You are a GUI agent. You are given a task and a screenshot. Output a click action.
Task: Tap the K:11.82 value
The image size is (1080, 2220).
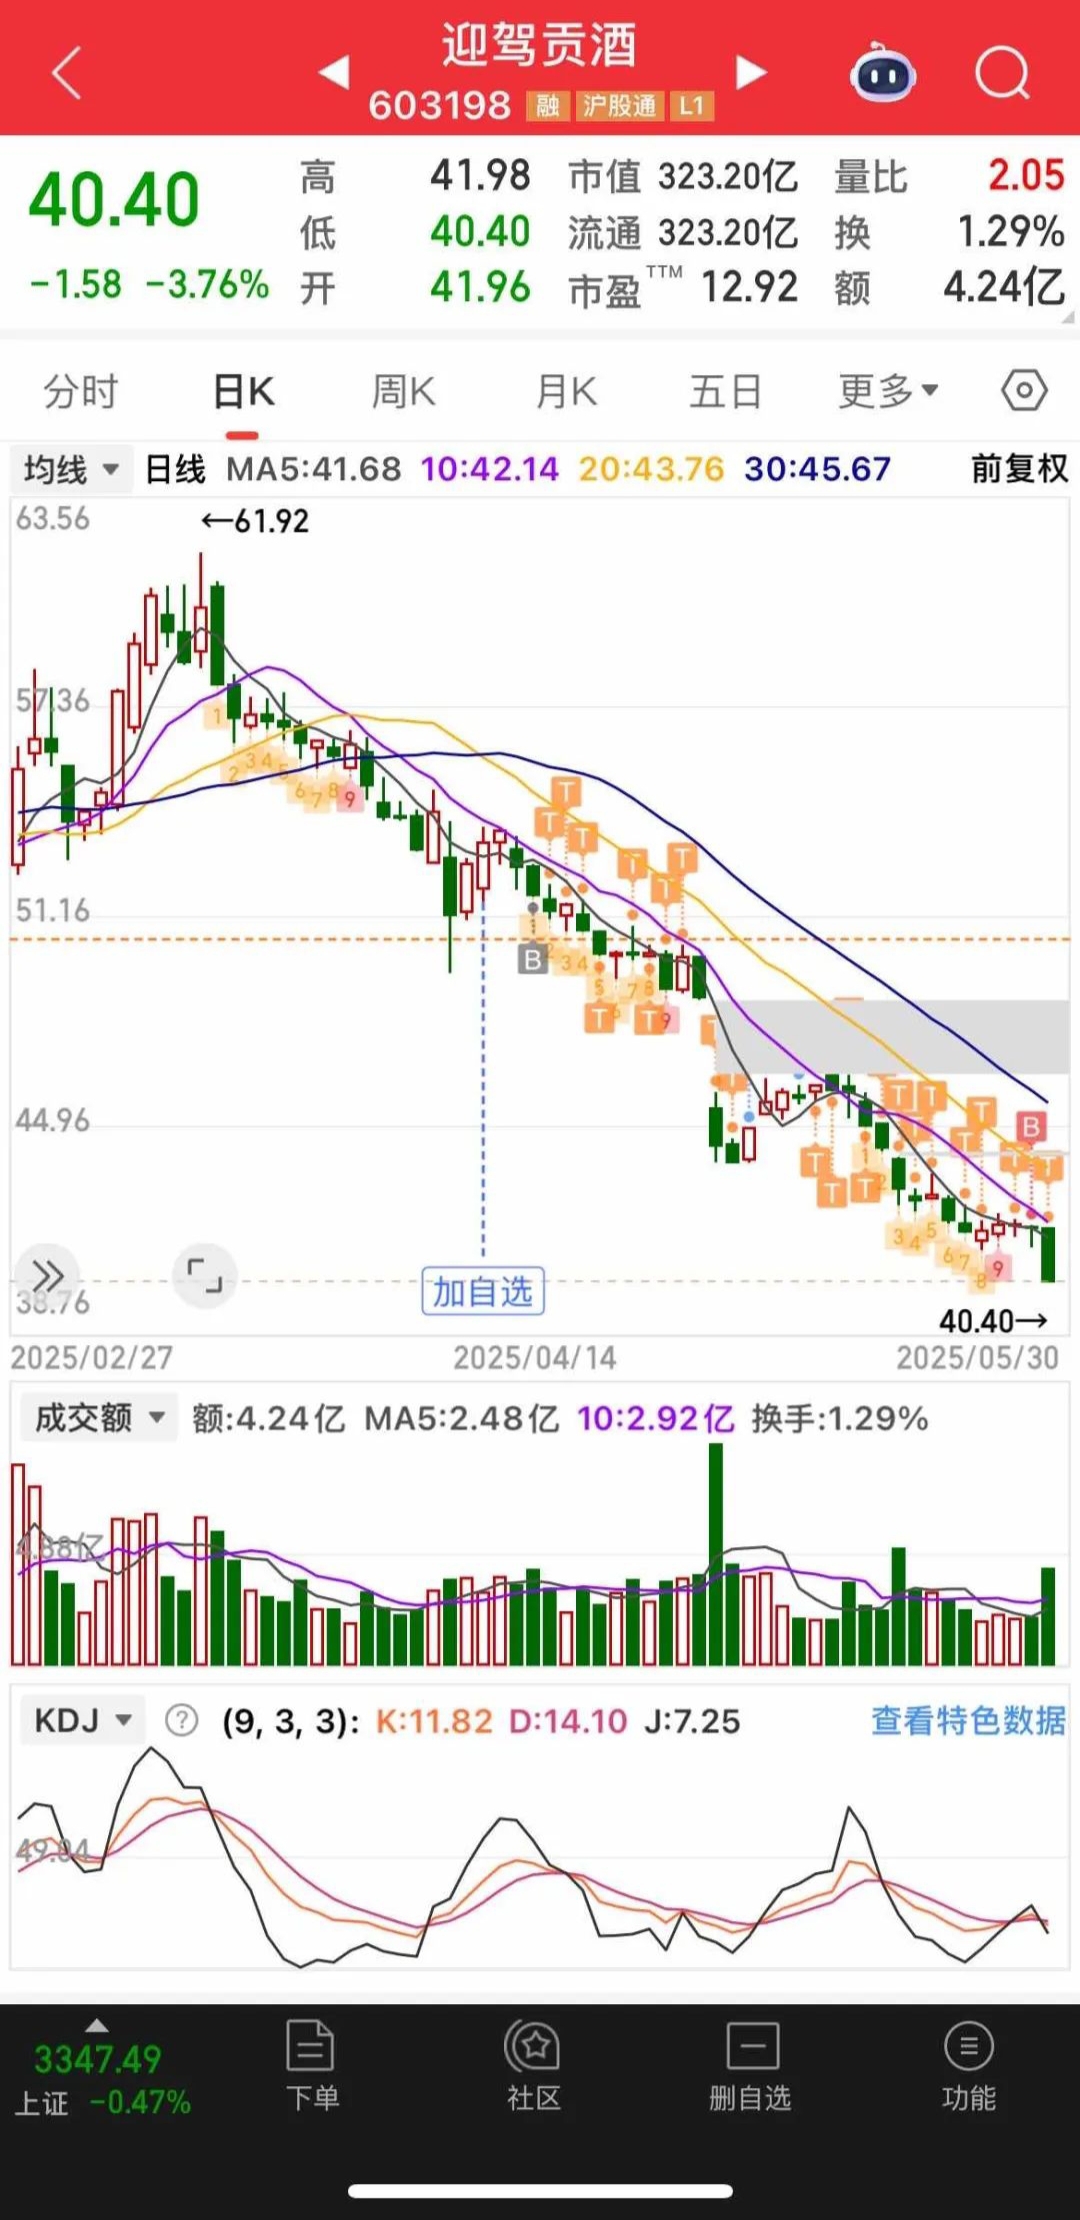434,1721
